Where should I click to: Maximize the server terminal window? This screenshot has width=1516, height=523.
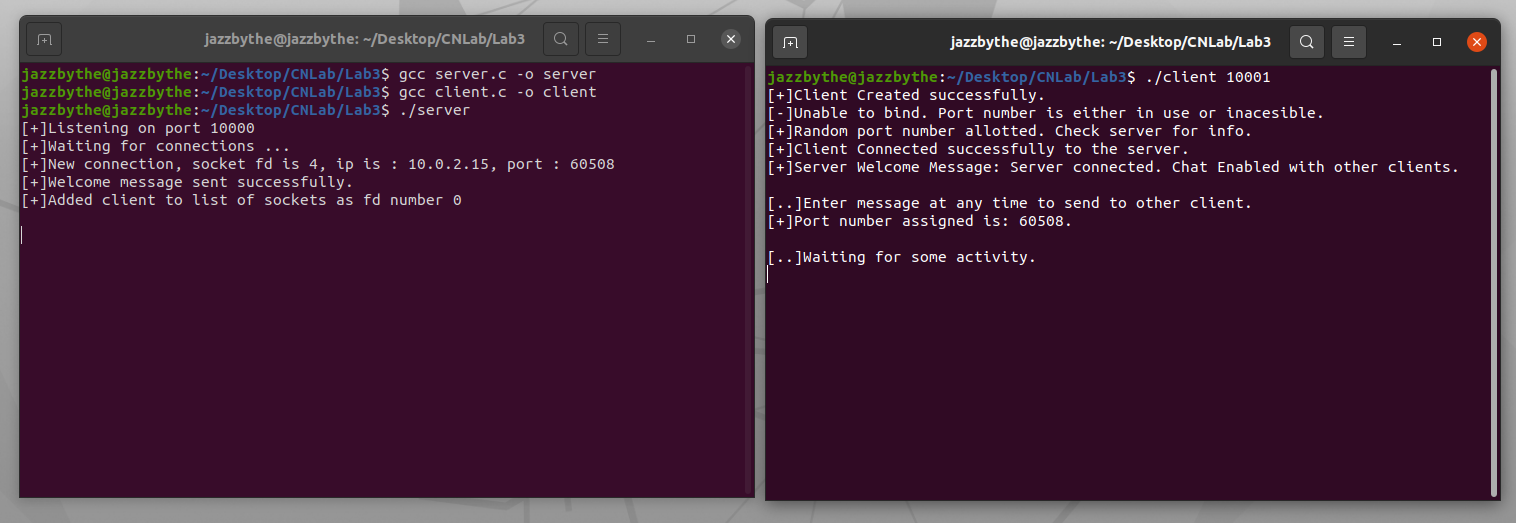(x=691, y=39)
